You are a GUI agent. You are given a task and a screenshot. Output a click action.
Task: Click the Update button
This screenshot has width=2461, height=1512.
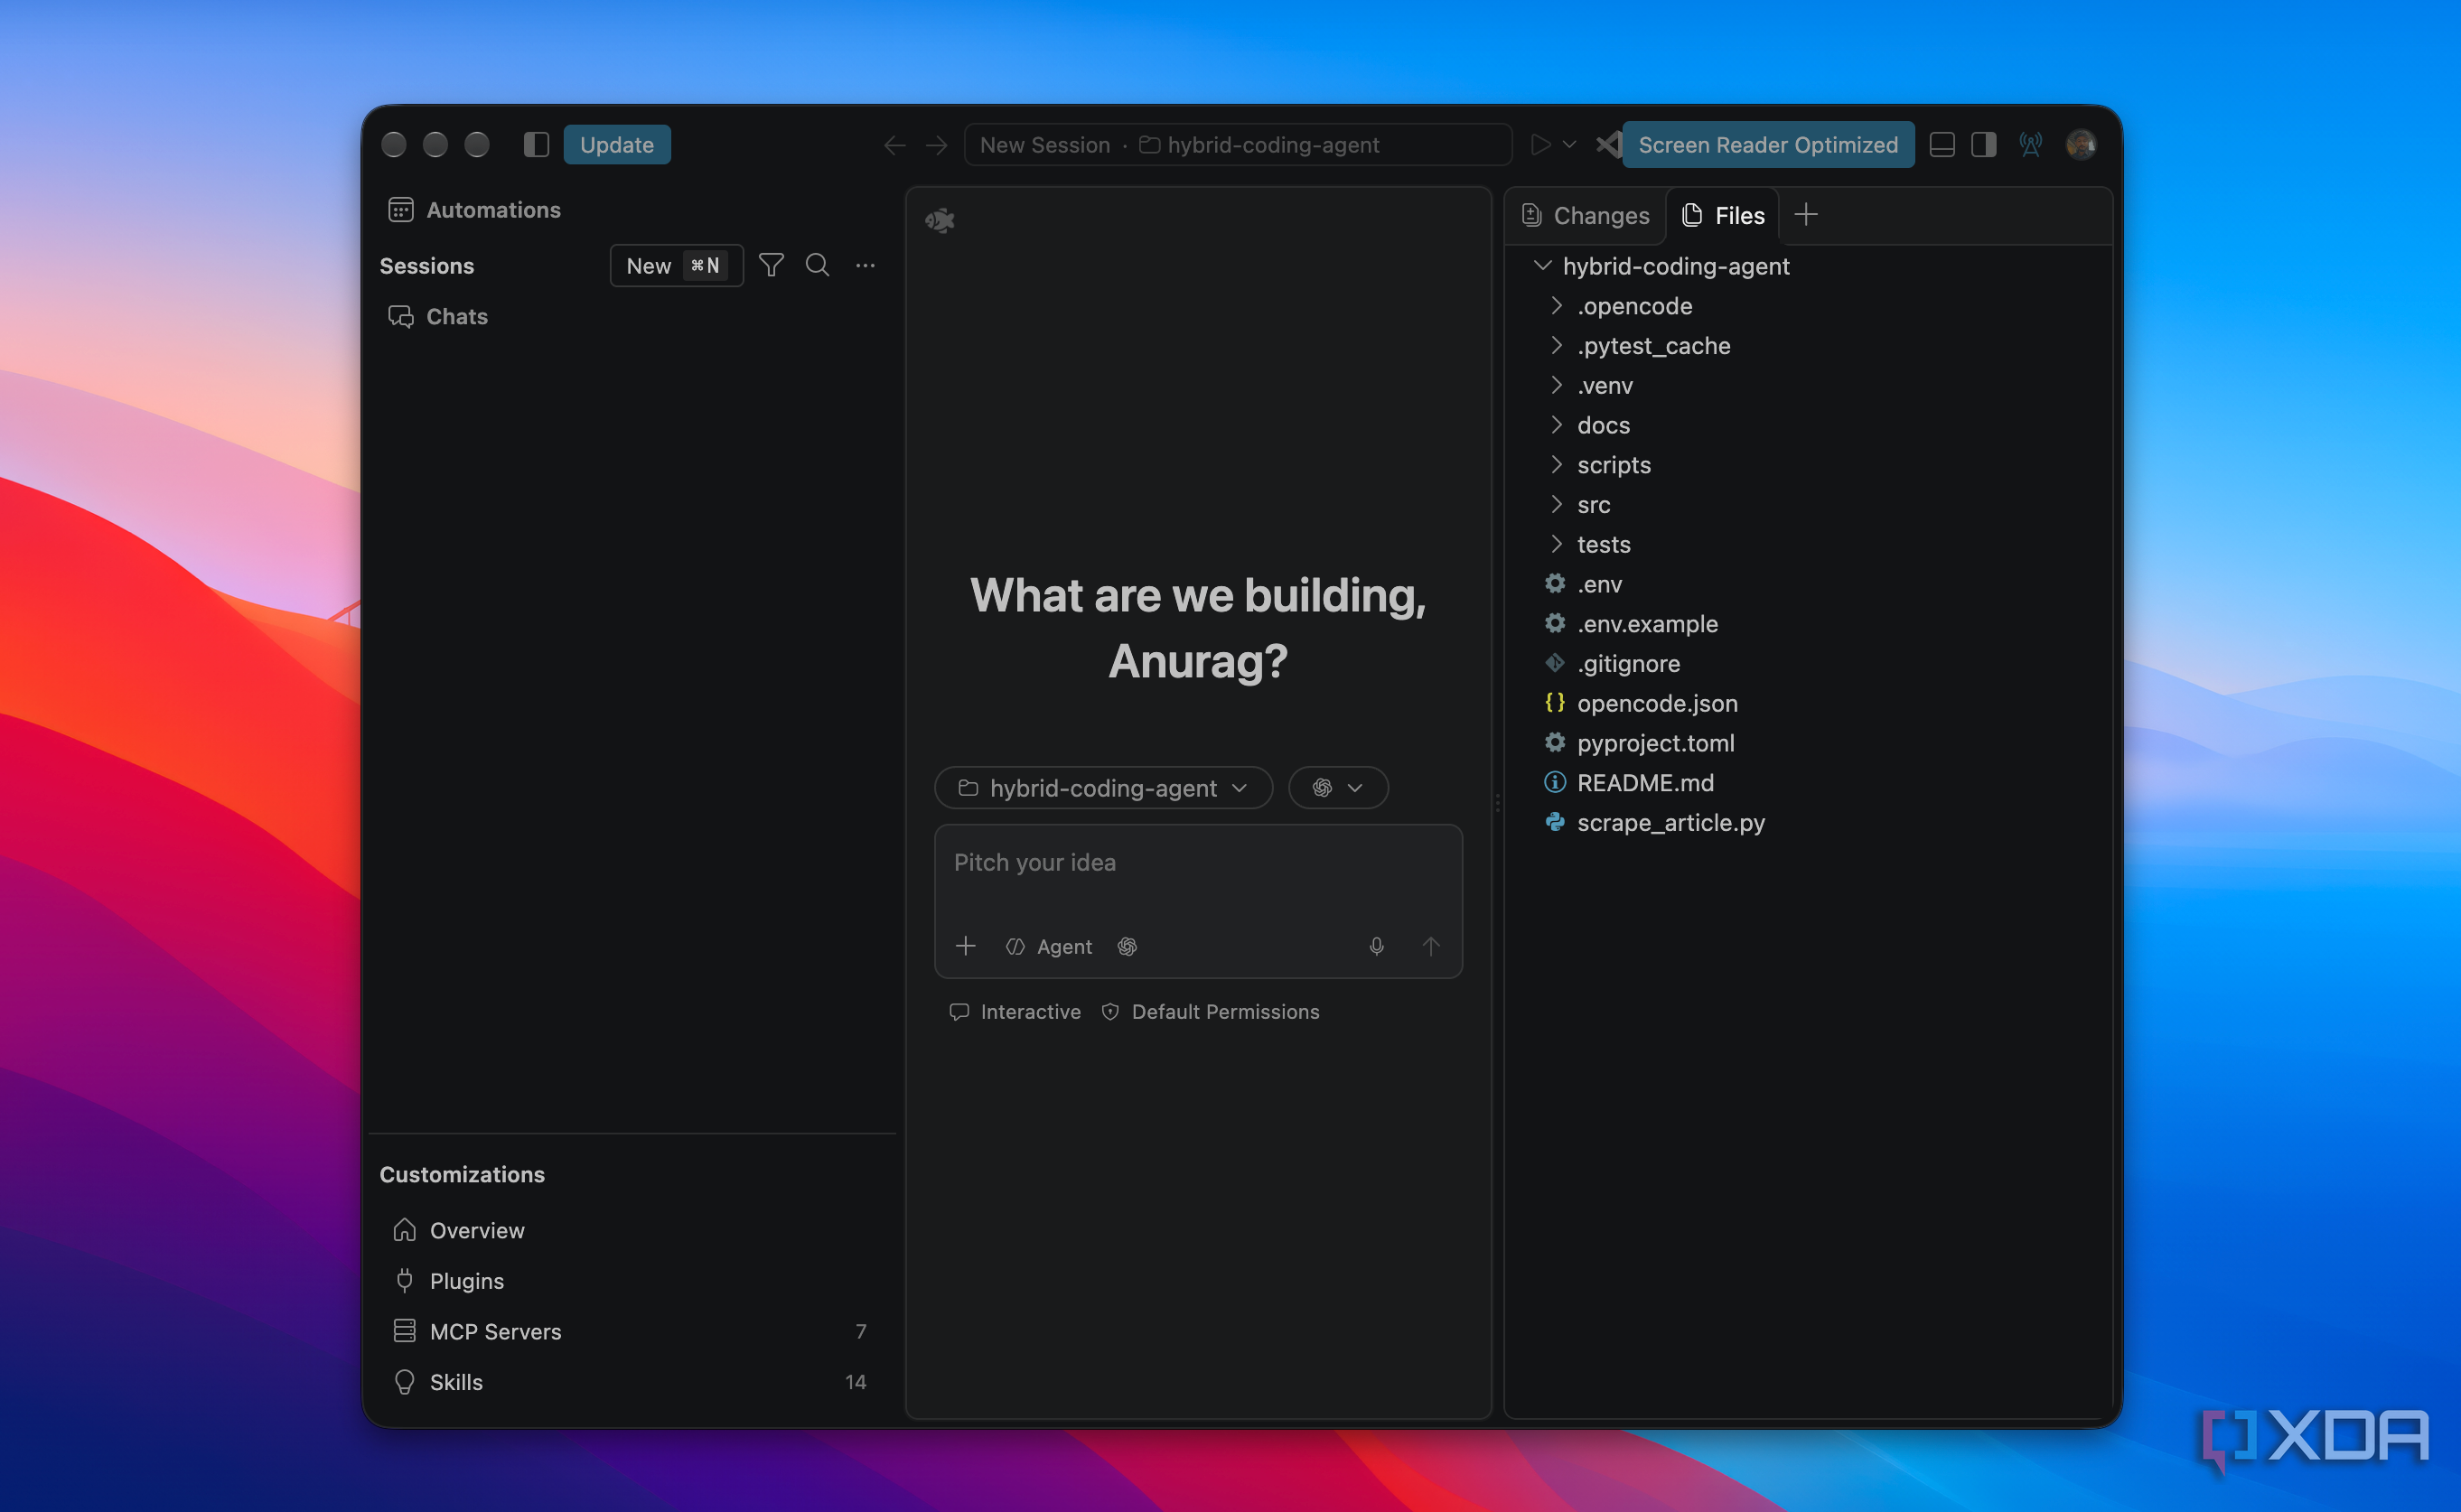[617, 145]
